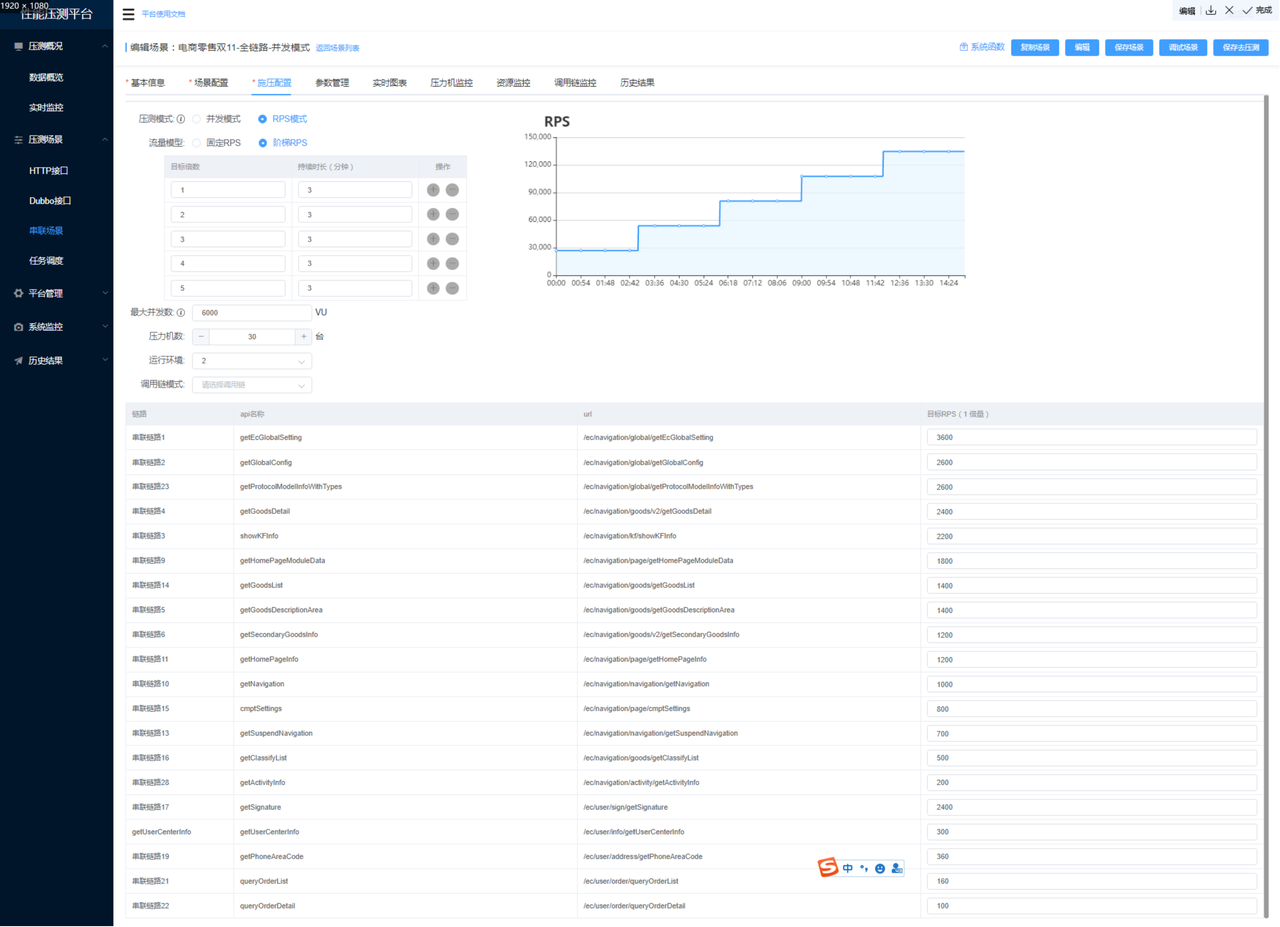The image size is (1280, 927).
Task: Add a step after the multiplier 4 row
Action: [x=433, y=263]
